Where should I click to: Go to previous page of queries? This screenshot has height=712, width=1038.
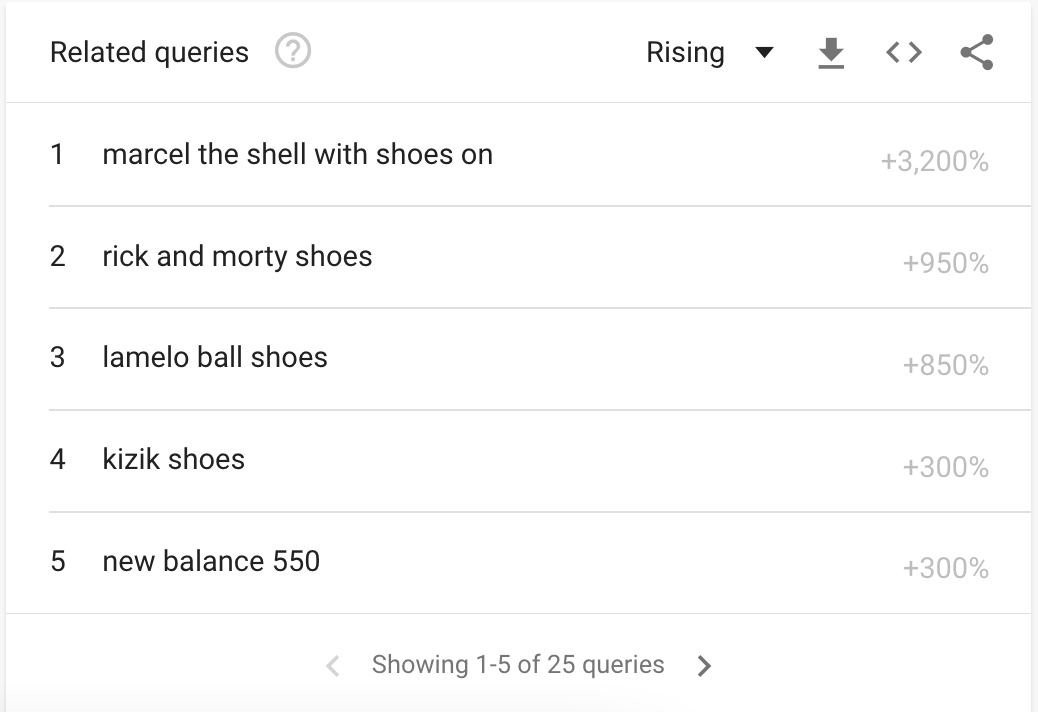coord(334,666)
